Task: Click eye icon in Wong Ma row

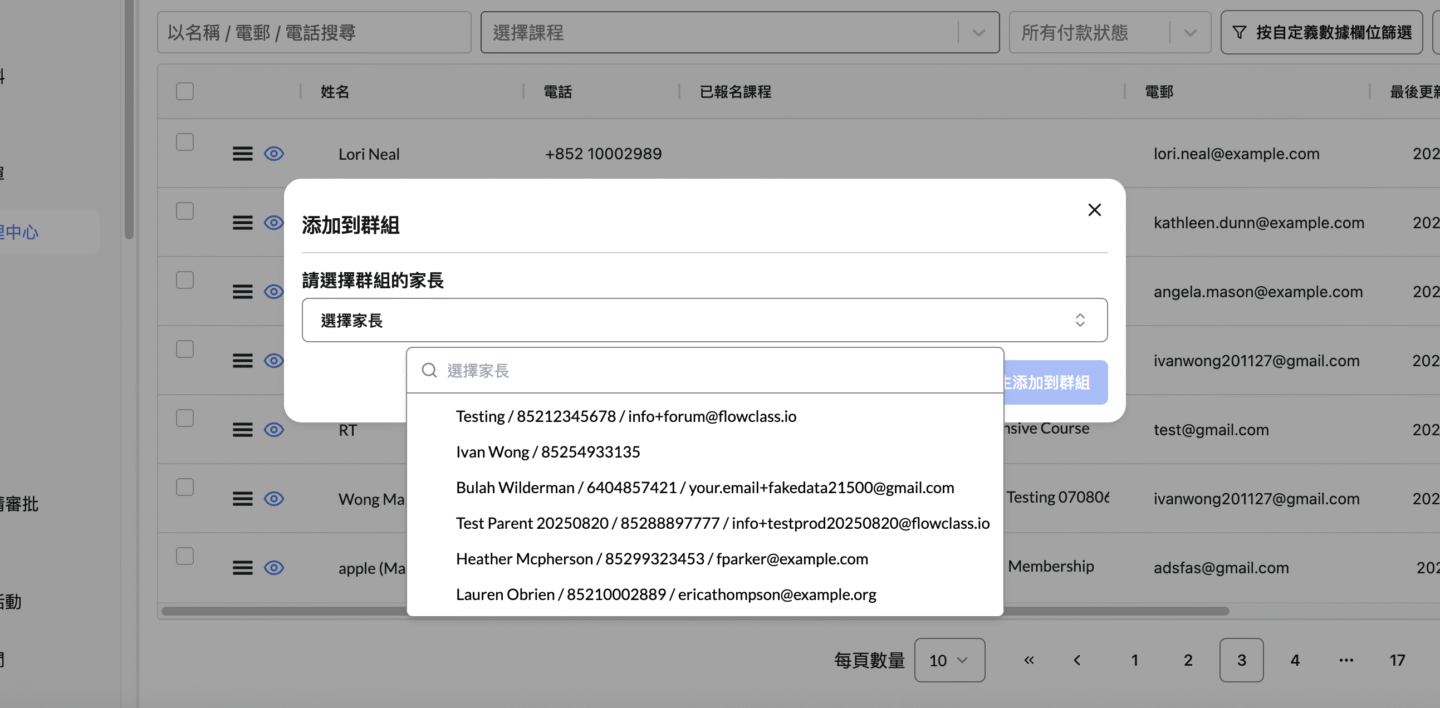Action: (274, 499)
